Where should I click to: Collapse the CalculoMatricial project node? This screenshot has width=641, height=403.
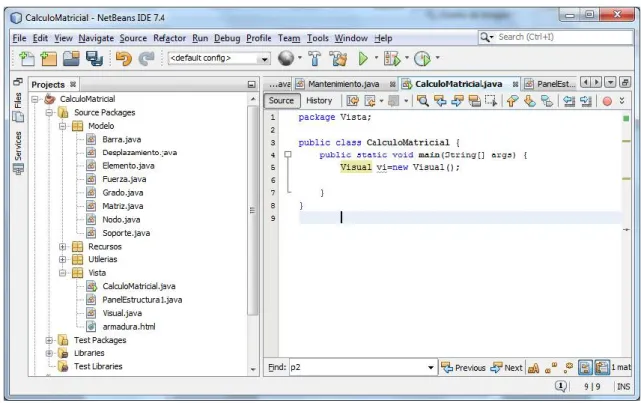(x=35, y=99)
